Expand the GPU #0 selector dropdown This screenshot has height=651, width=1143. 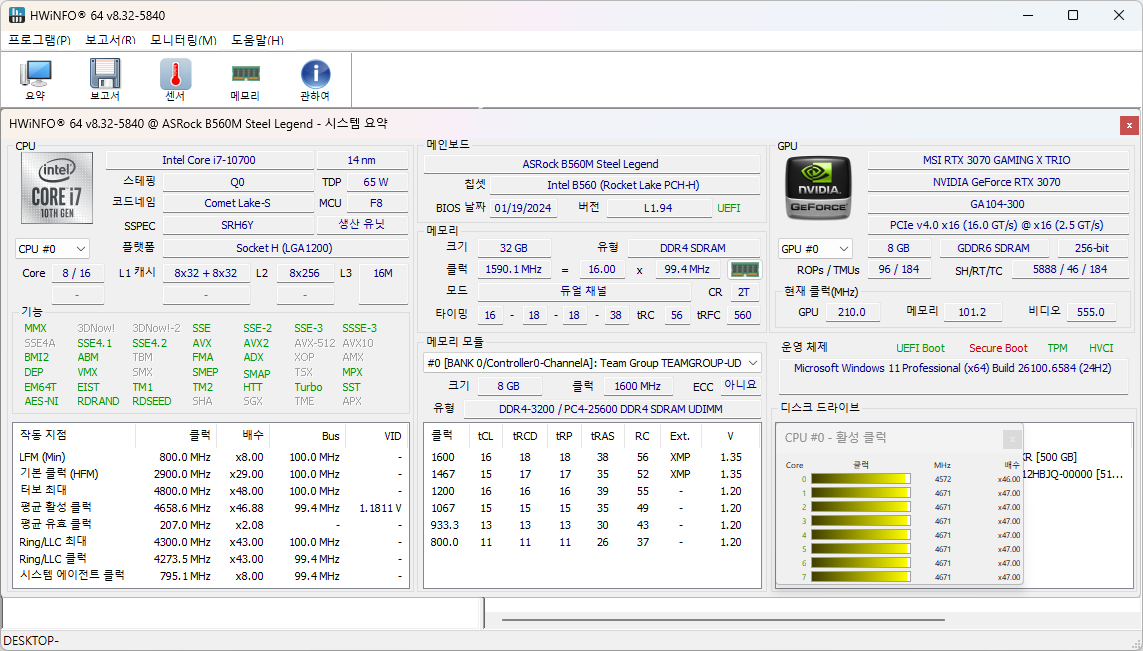[x=815, y=249]
